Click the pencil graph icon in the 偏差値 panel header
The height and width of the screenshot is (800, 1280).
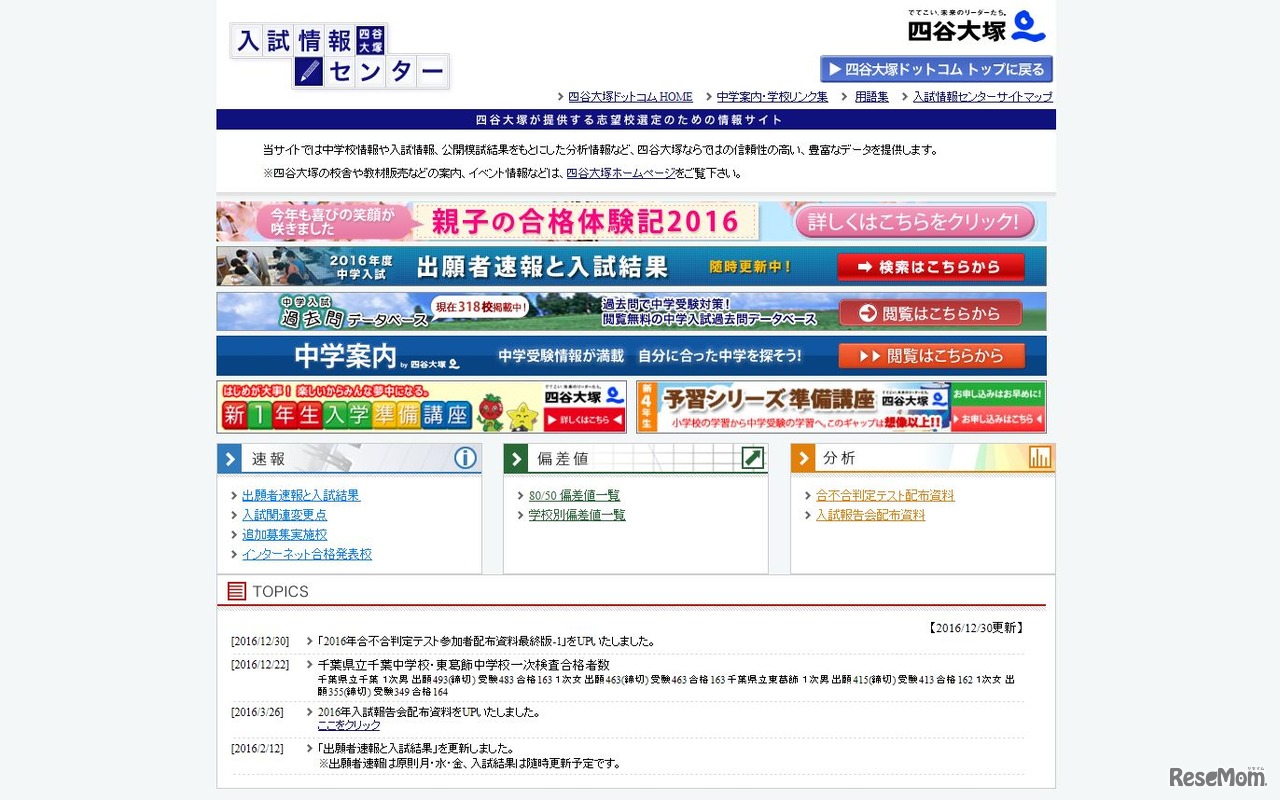tap(754, 458)
